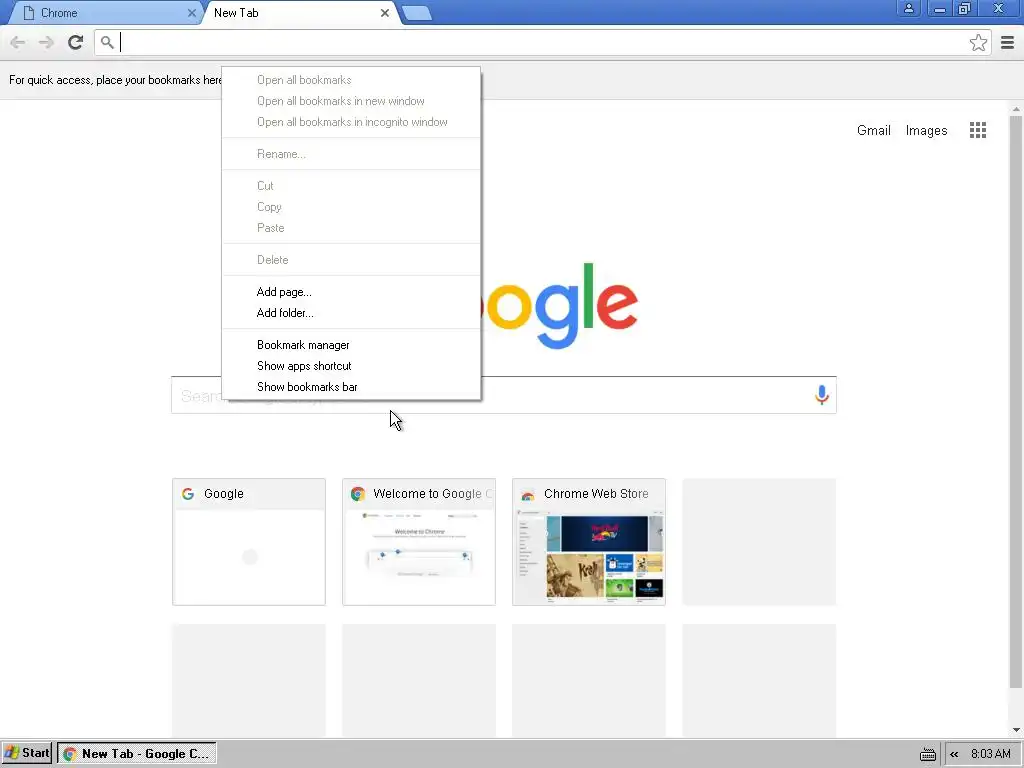Open the Chrome Web Store thumbnail
This screenshot has width=1024, height=768.
(x=589, y=542)
